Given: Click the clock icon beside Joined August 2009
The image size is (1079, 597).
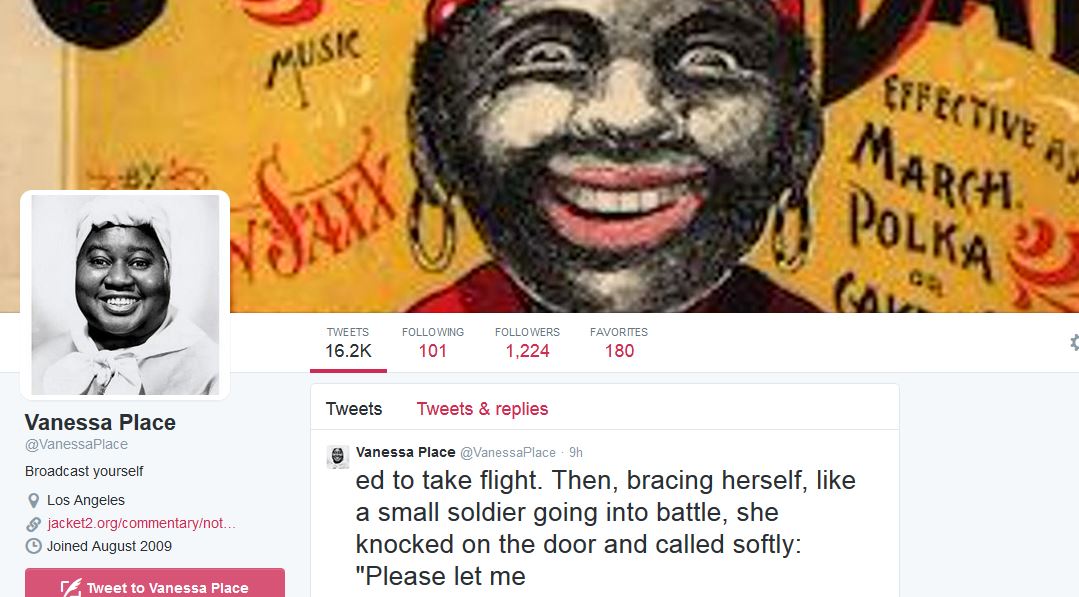Looking at the screenshot, I should [x=33, y=546].
